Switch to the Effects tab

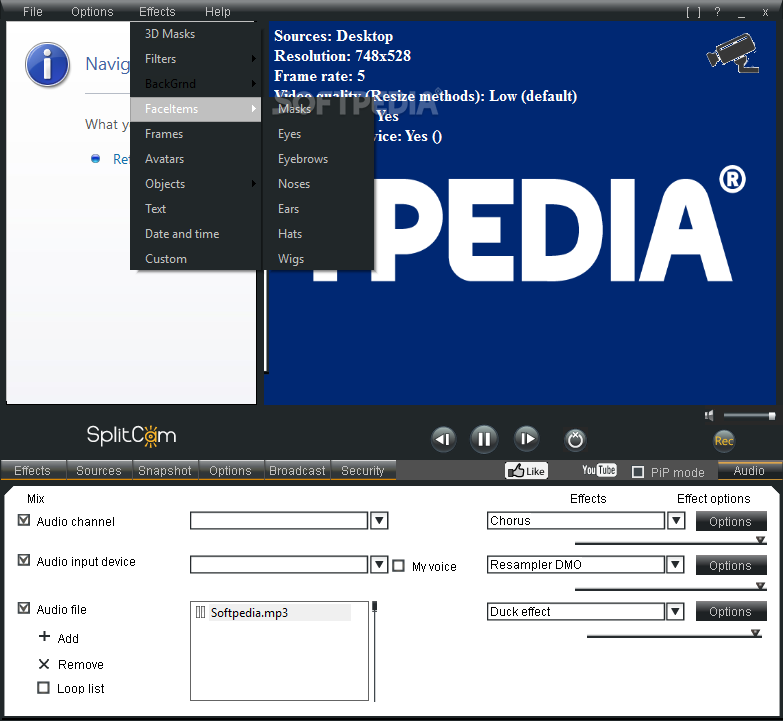click(33, 470)
